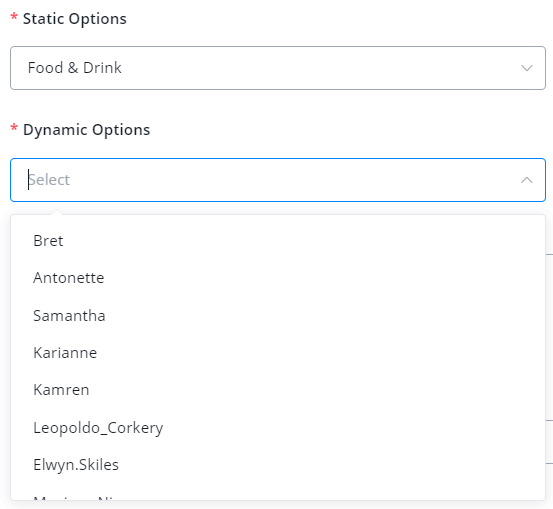Click the red asterisk beside Dynamic Options
The height and width of the screenshot is (509, 553).
(x=14, y=128)
